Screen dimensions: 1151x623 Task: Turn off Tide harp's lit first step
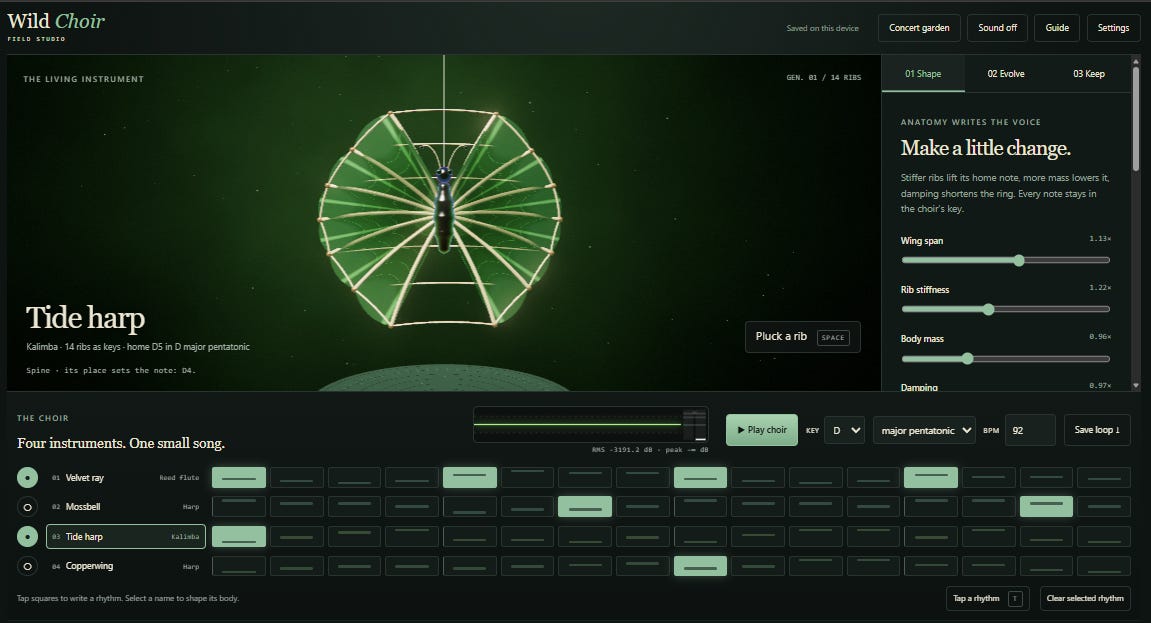[x=239, y=536]
